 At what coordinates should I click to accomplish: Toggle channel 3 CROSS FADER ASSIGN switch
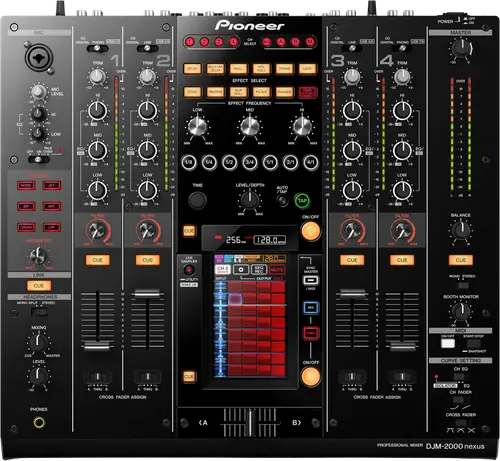coord(352,377)
